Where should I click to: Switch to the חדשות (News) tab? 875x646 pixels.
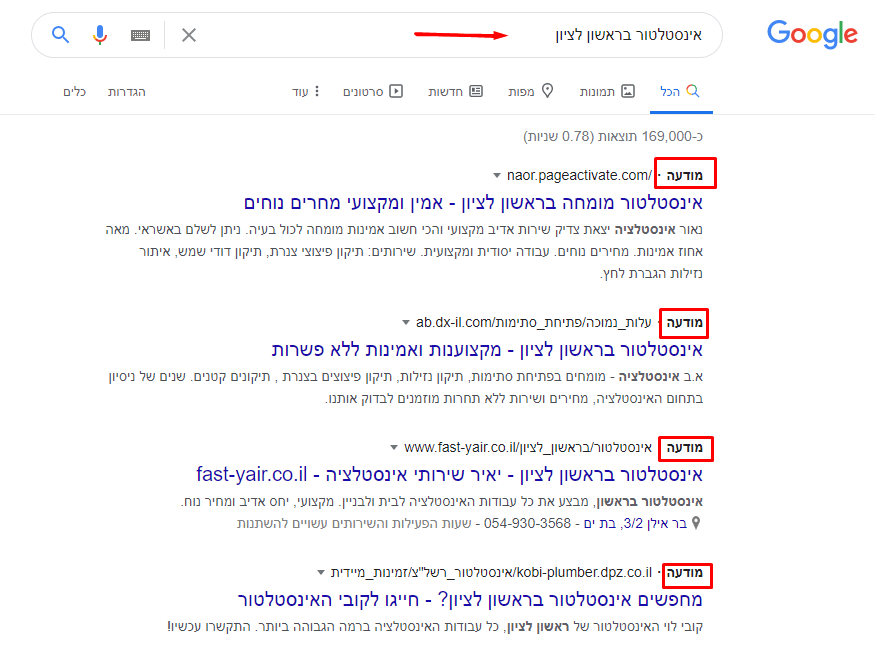(455, 91)
